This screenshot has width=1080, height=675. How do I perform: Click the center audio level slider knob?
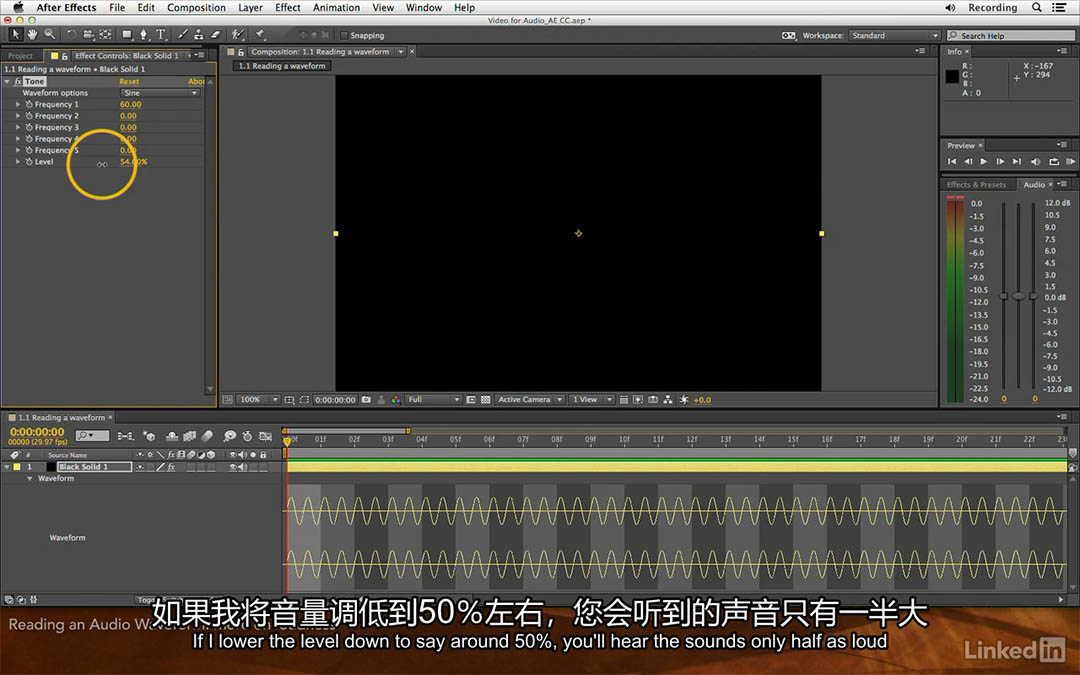pyautogui.click(x=1018, y=295)
